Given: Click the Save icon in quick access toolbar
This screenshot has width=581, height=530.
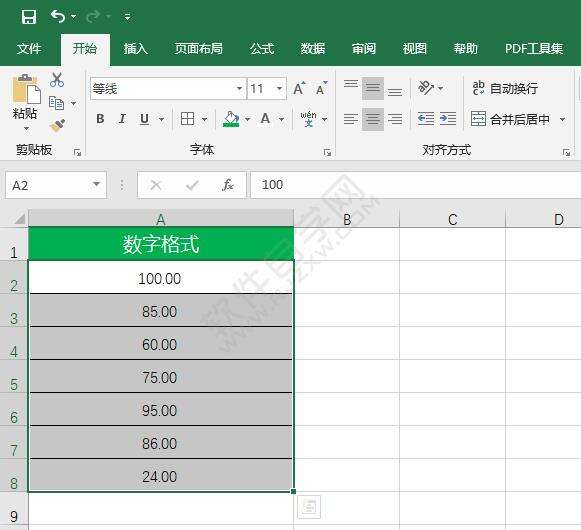Looking at the screenshot, I should [x=29, y=17].
